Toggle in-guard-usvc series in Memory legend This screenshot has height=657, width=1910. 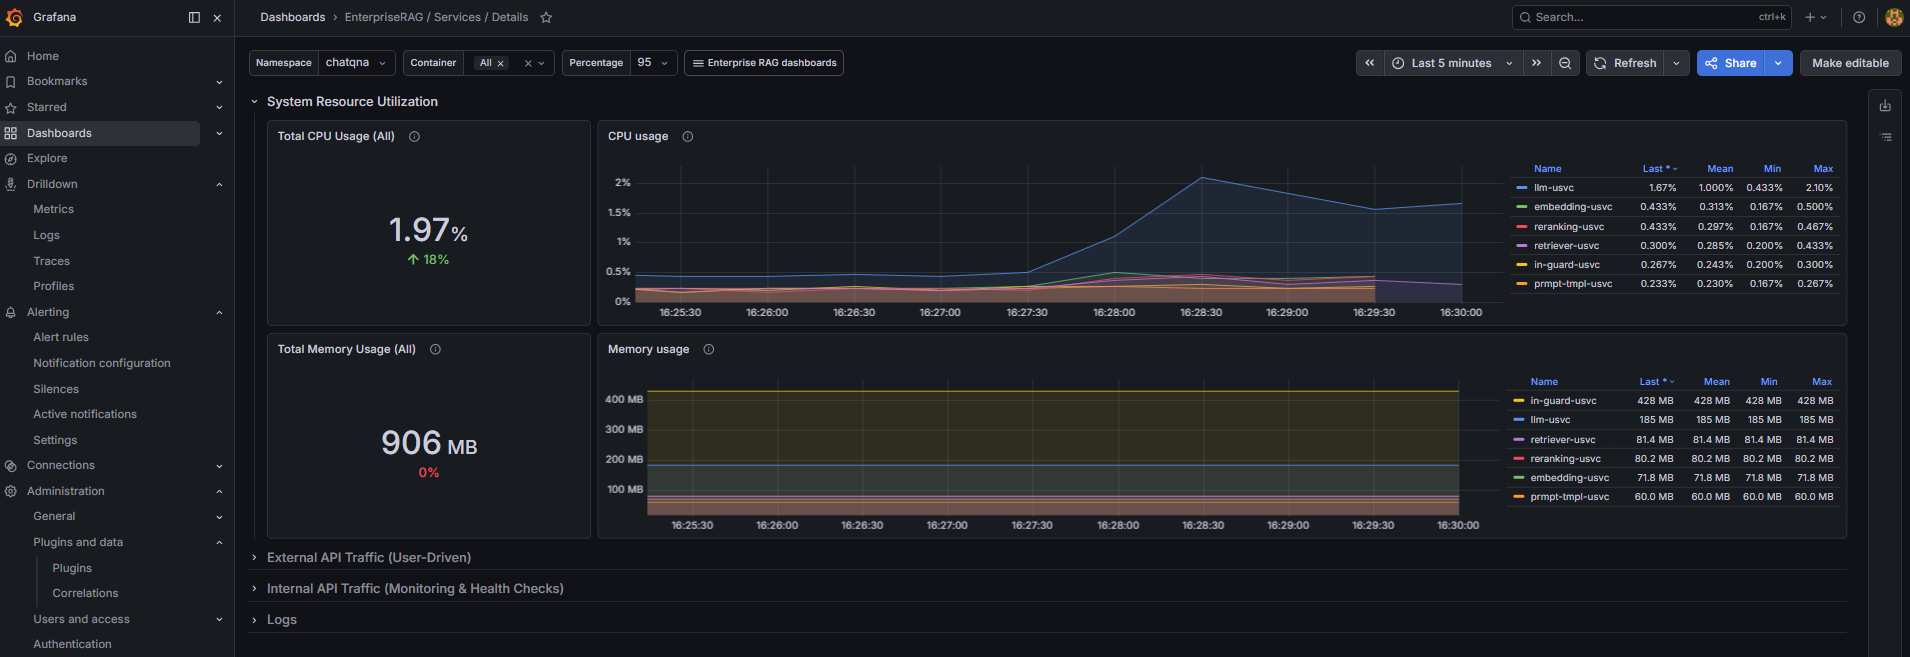1563,401
